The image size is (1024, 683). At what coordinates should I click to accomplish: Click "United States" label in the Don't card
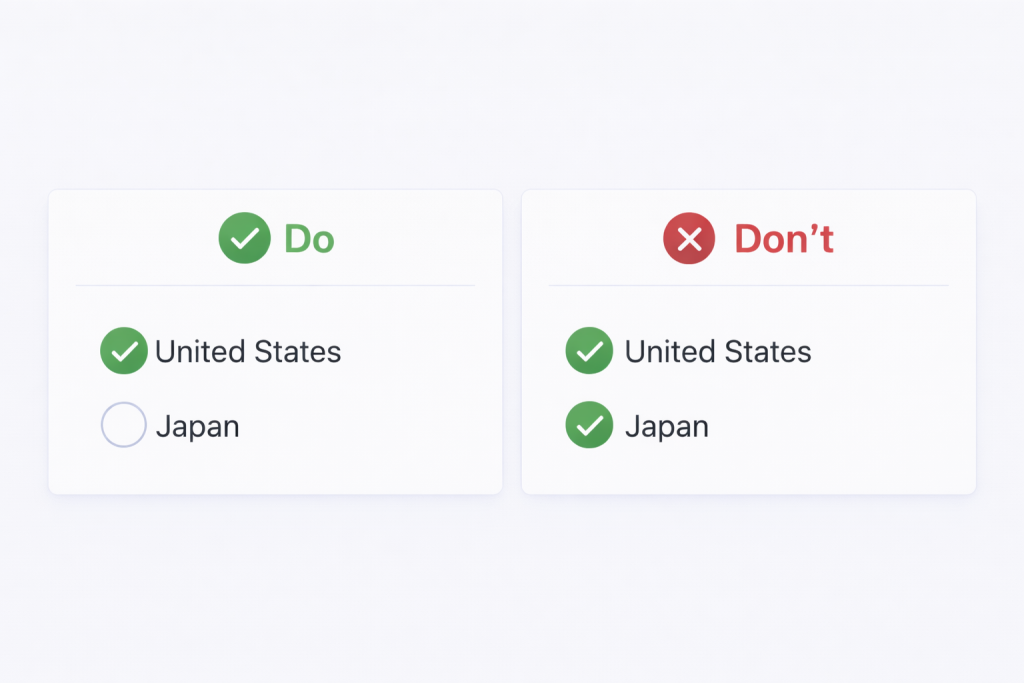click(x=718, y=352)
